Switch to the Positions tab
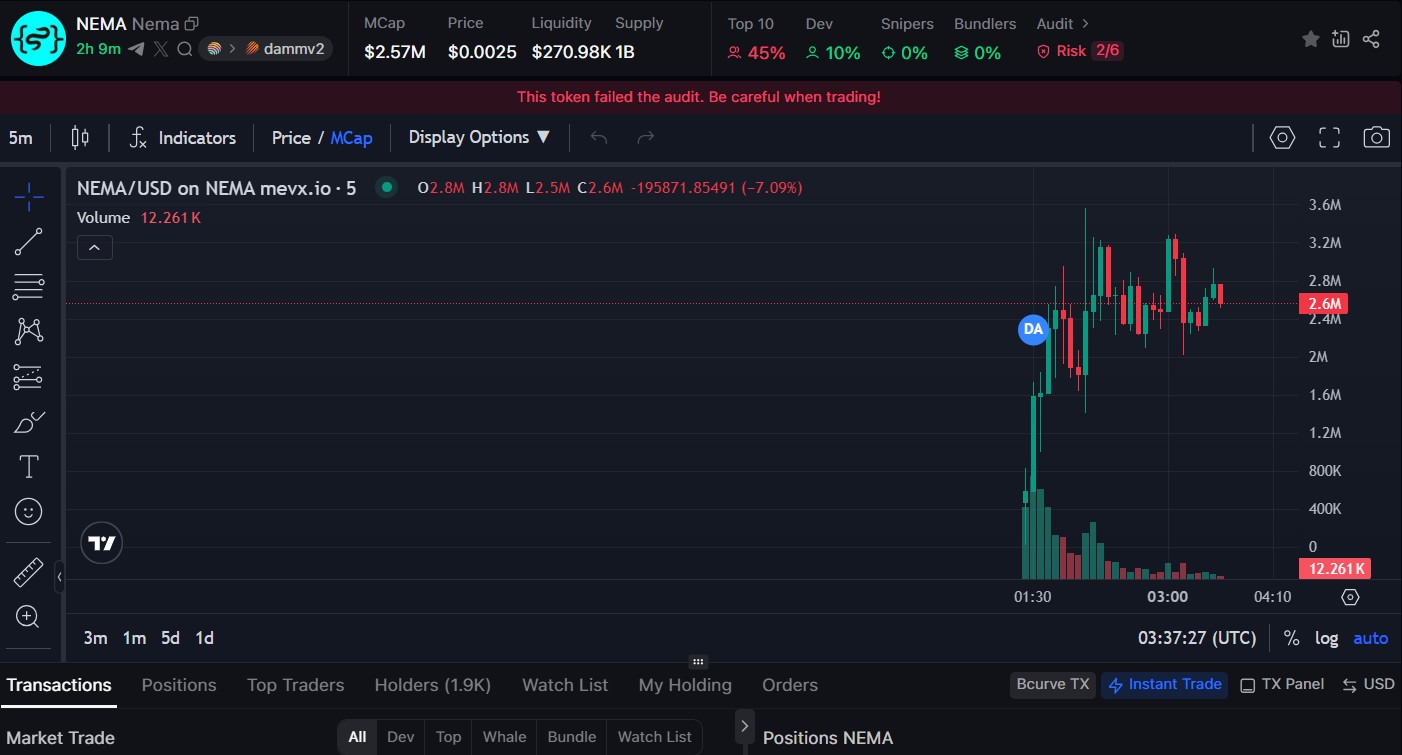1402x755 pixels. point(179,685)
